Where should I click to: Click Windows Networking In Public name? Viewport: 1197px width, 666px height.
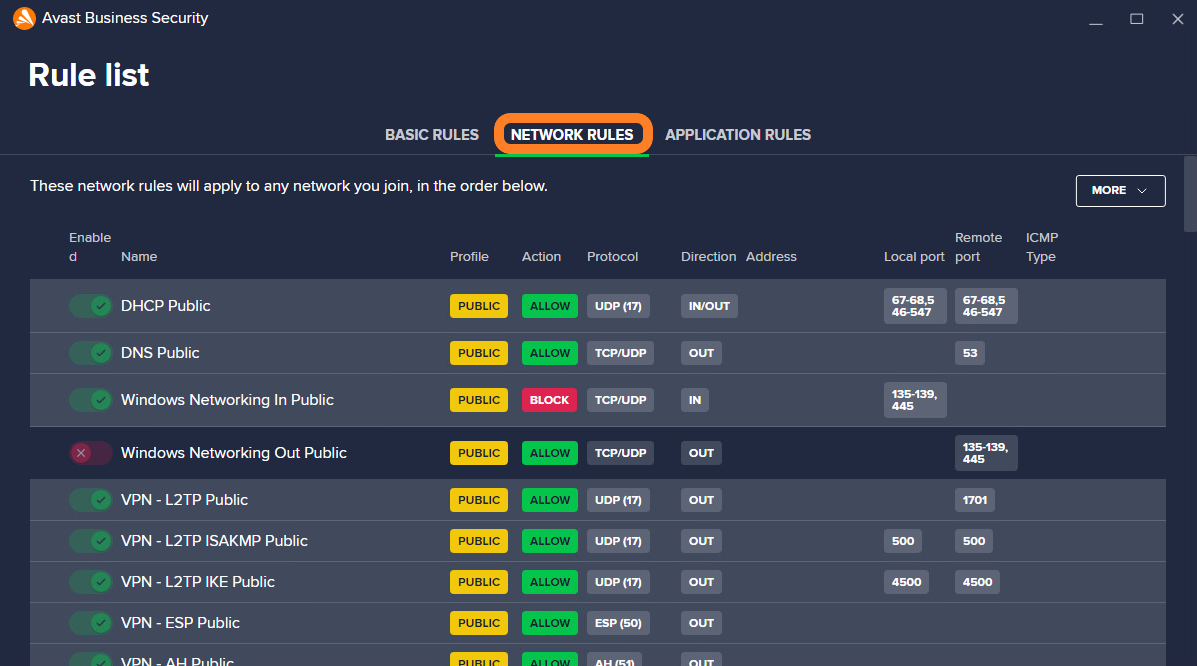point(227,400)
